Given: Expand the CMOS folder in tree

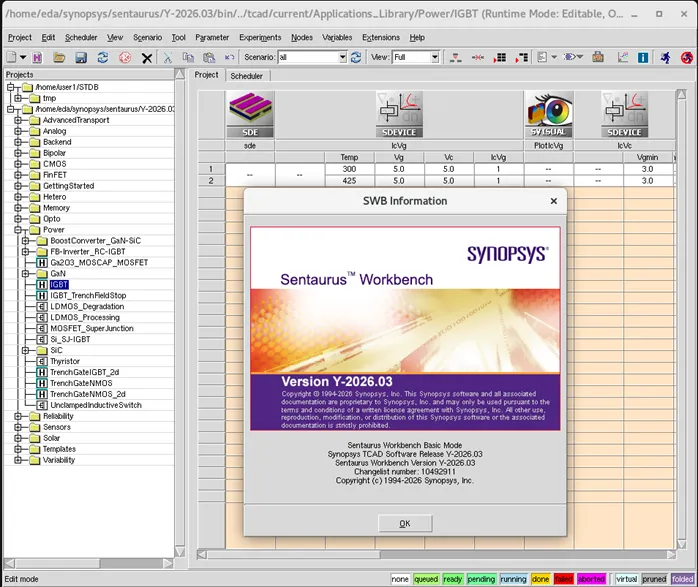Looking at the screenshot, I should pos(18,164).
